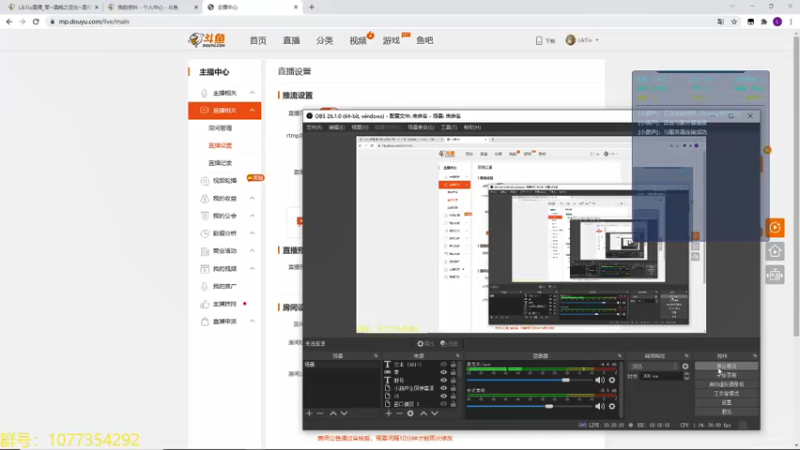
Task: Remove scene with minus icon in Scenes panel
Action: coord(320,413)
